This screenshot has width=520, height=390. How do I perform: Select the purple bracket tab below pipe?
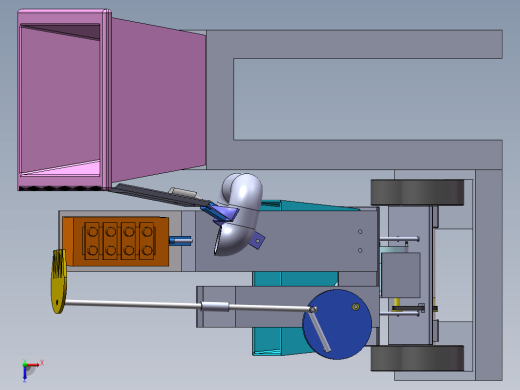(257, 241)
